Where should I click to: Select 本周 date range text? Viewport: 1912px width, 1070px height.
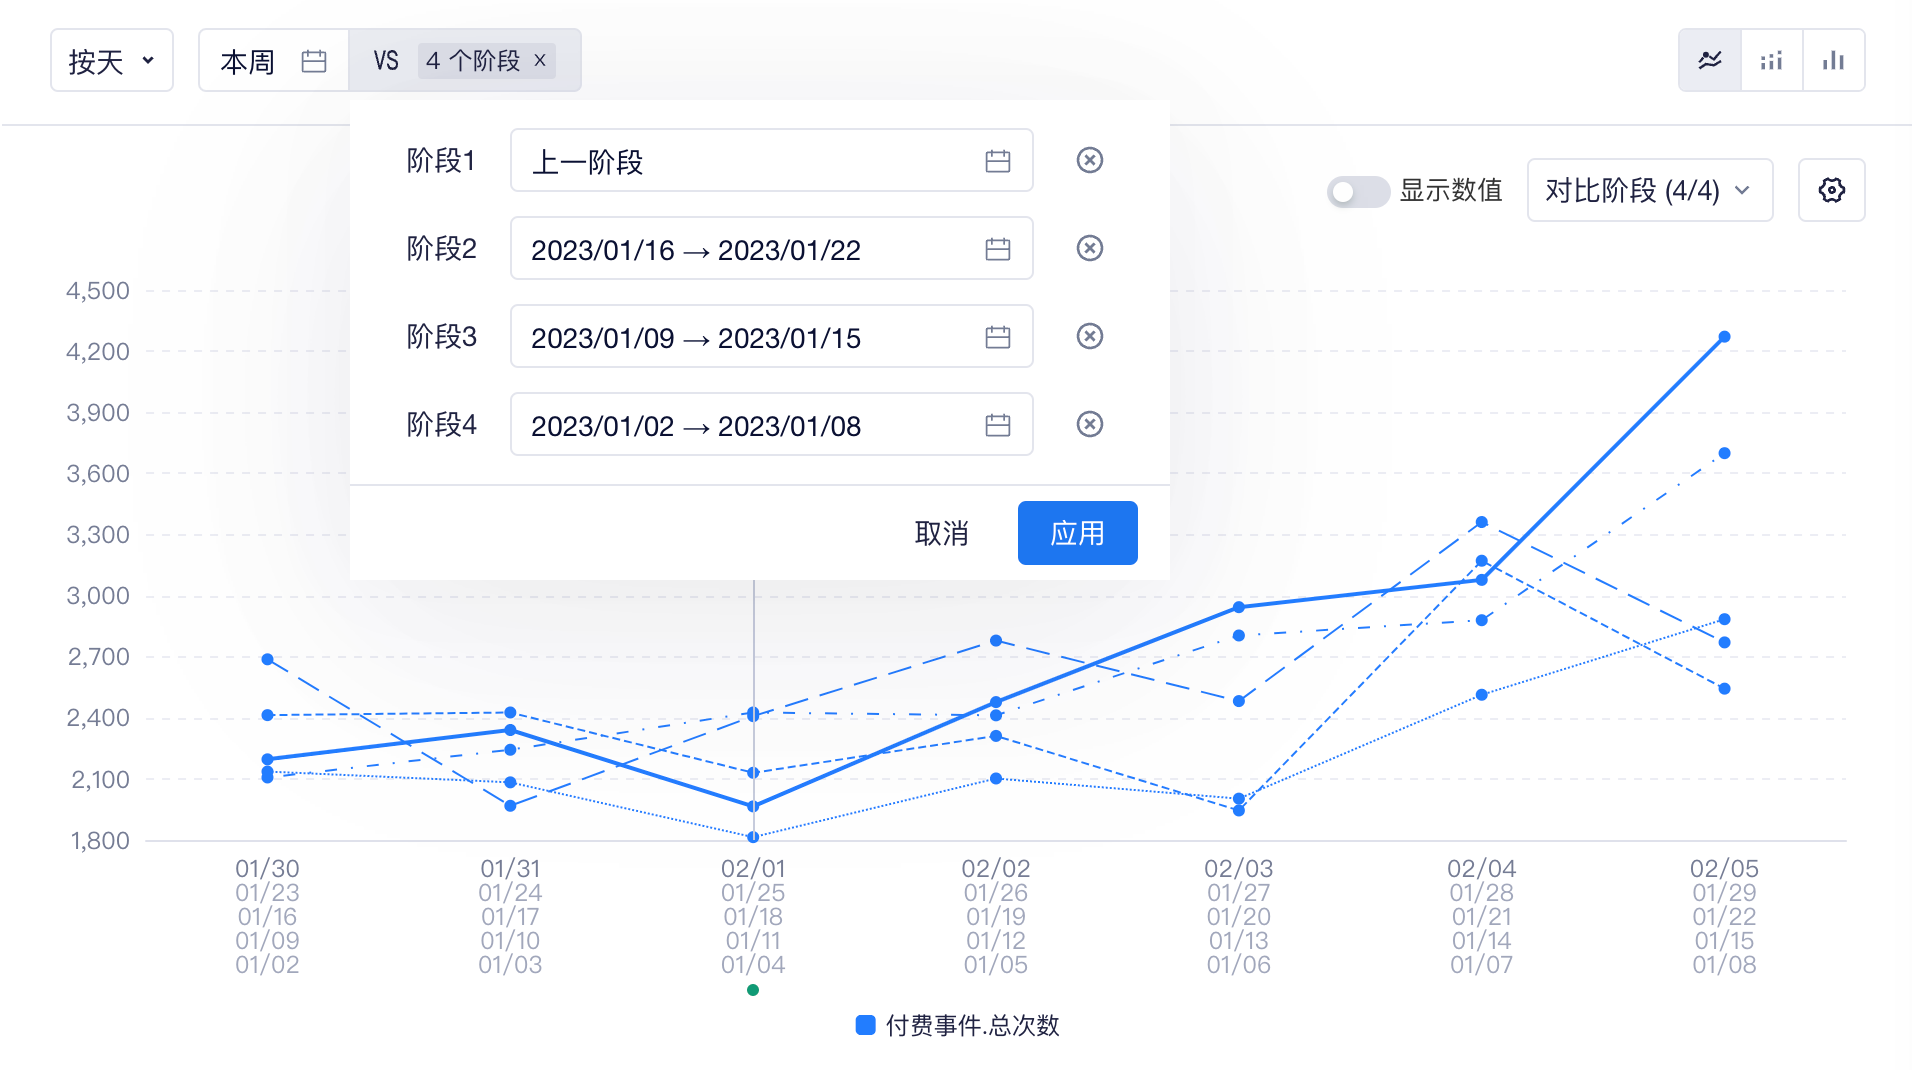coord(247,62)
